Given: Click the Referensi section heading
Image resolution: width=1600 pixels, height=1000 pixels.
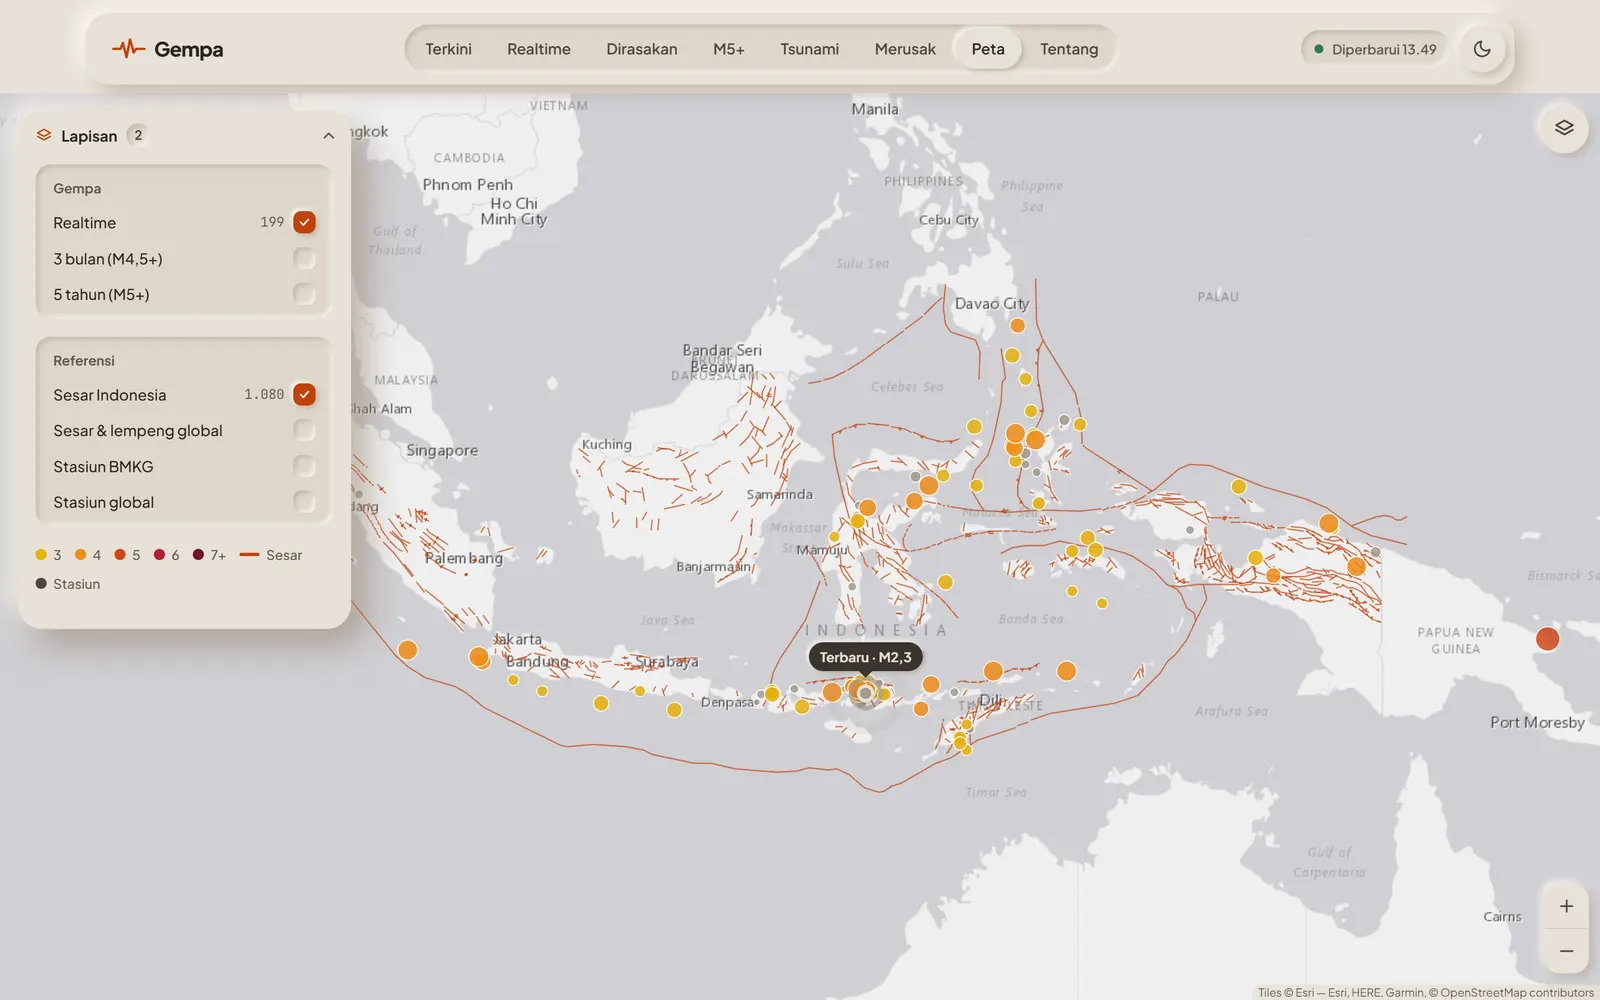Looking at the screenshot, I should point(84,361).
